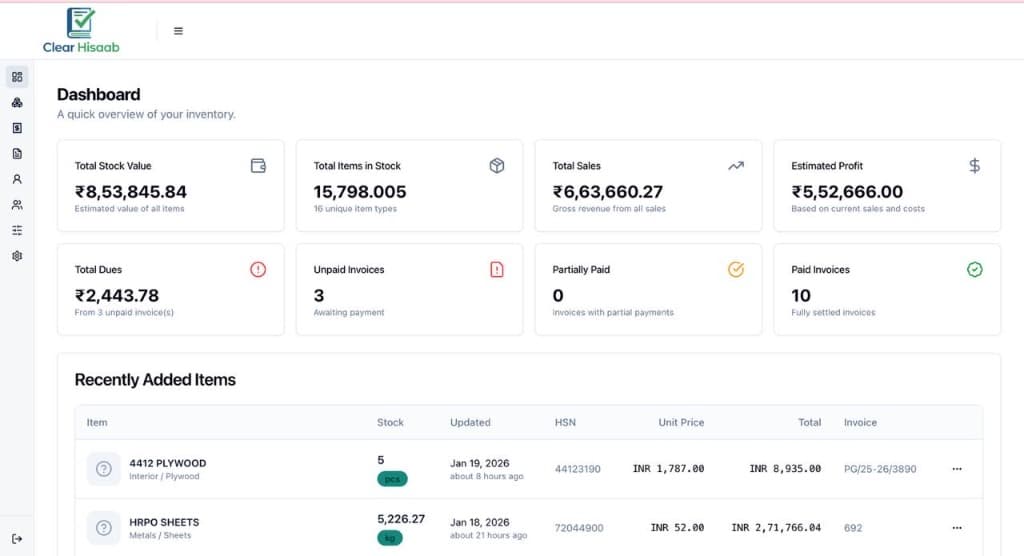Click the Jan 18, 2026 updated date

pos(479,522)
